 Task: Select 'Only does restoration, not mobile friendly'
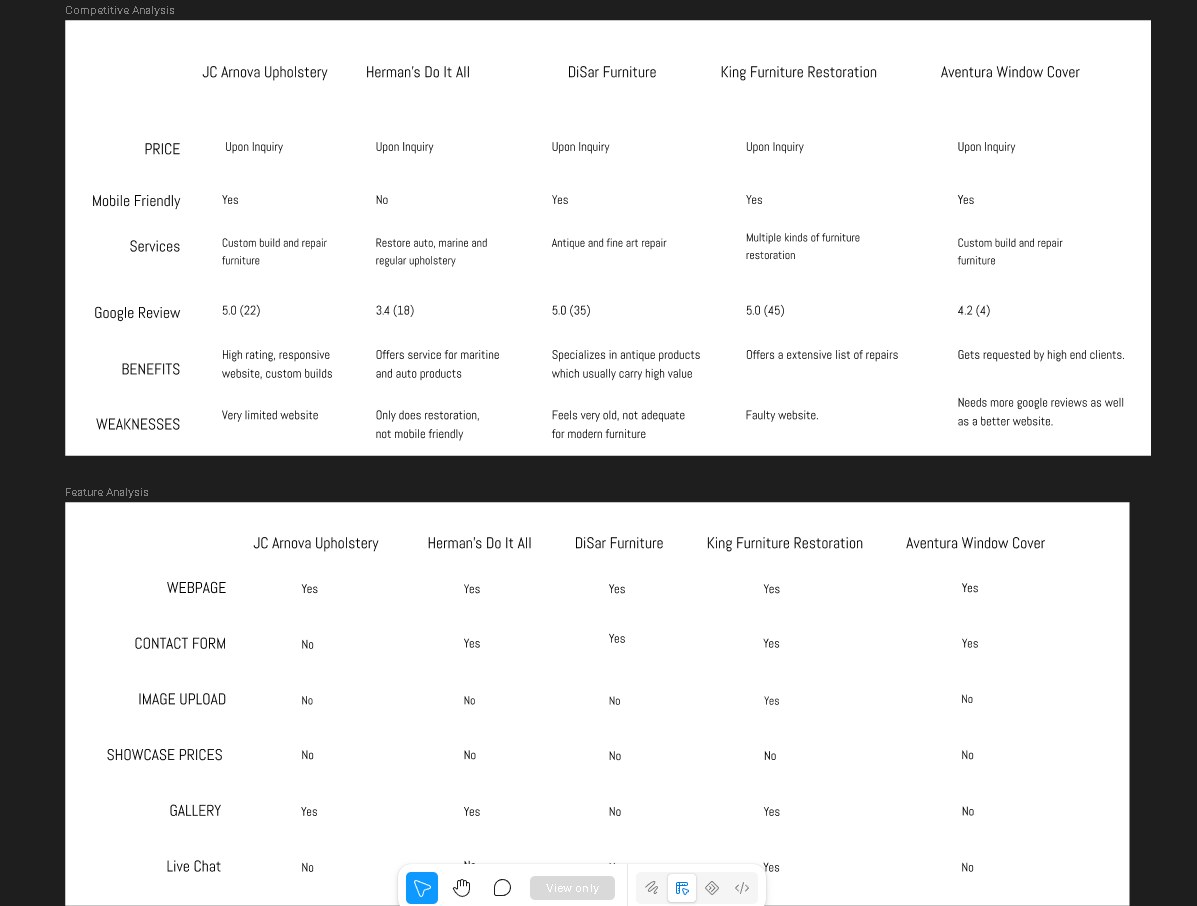pos(428,424)
